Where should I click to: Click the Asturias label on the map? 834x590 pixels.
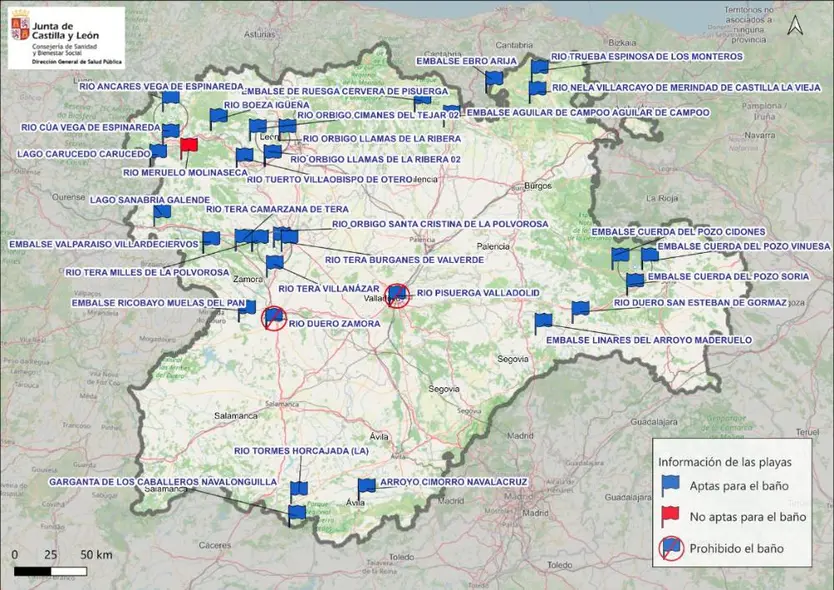(x=260, y=35)
